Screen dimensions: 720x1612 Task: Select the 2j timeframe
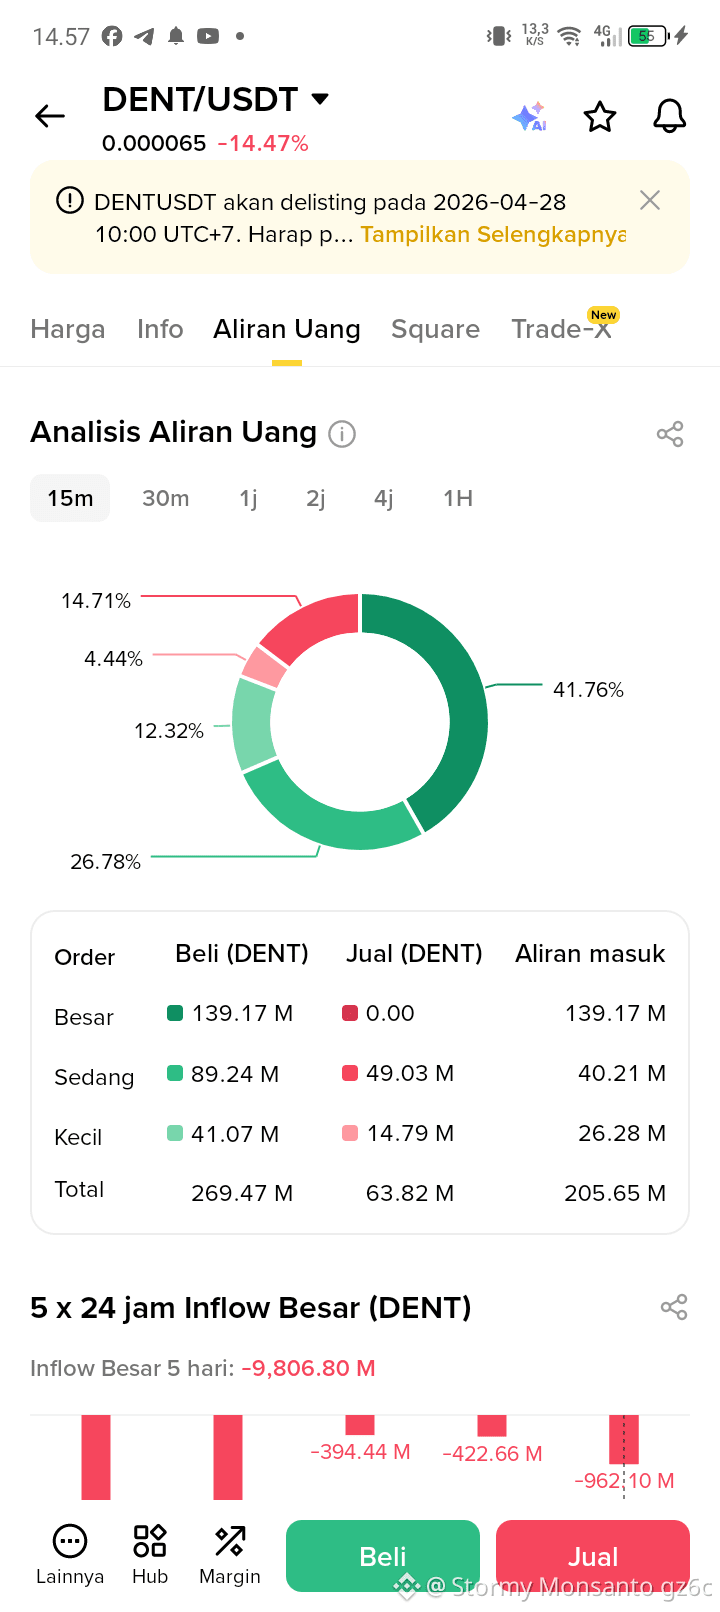pos(316,498)
